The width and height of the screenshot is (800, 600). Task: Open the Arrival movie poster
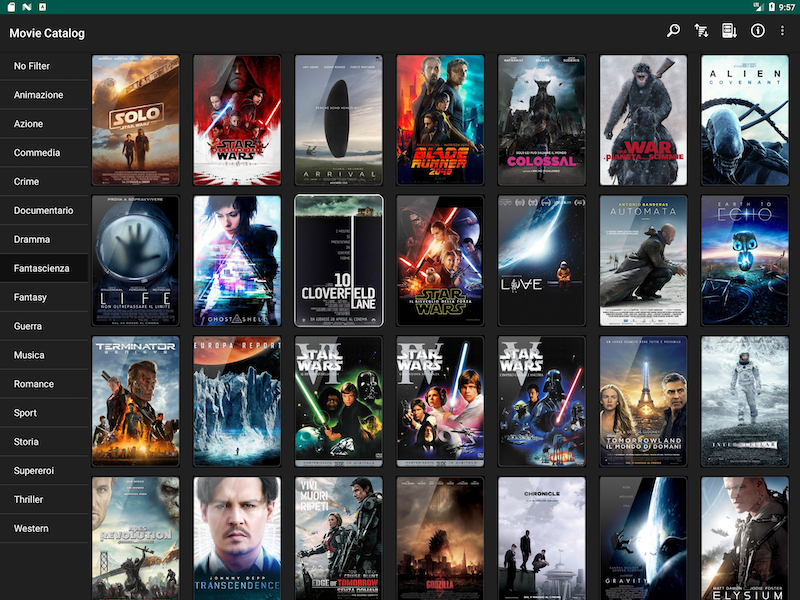339,120
